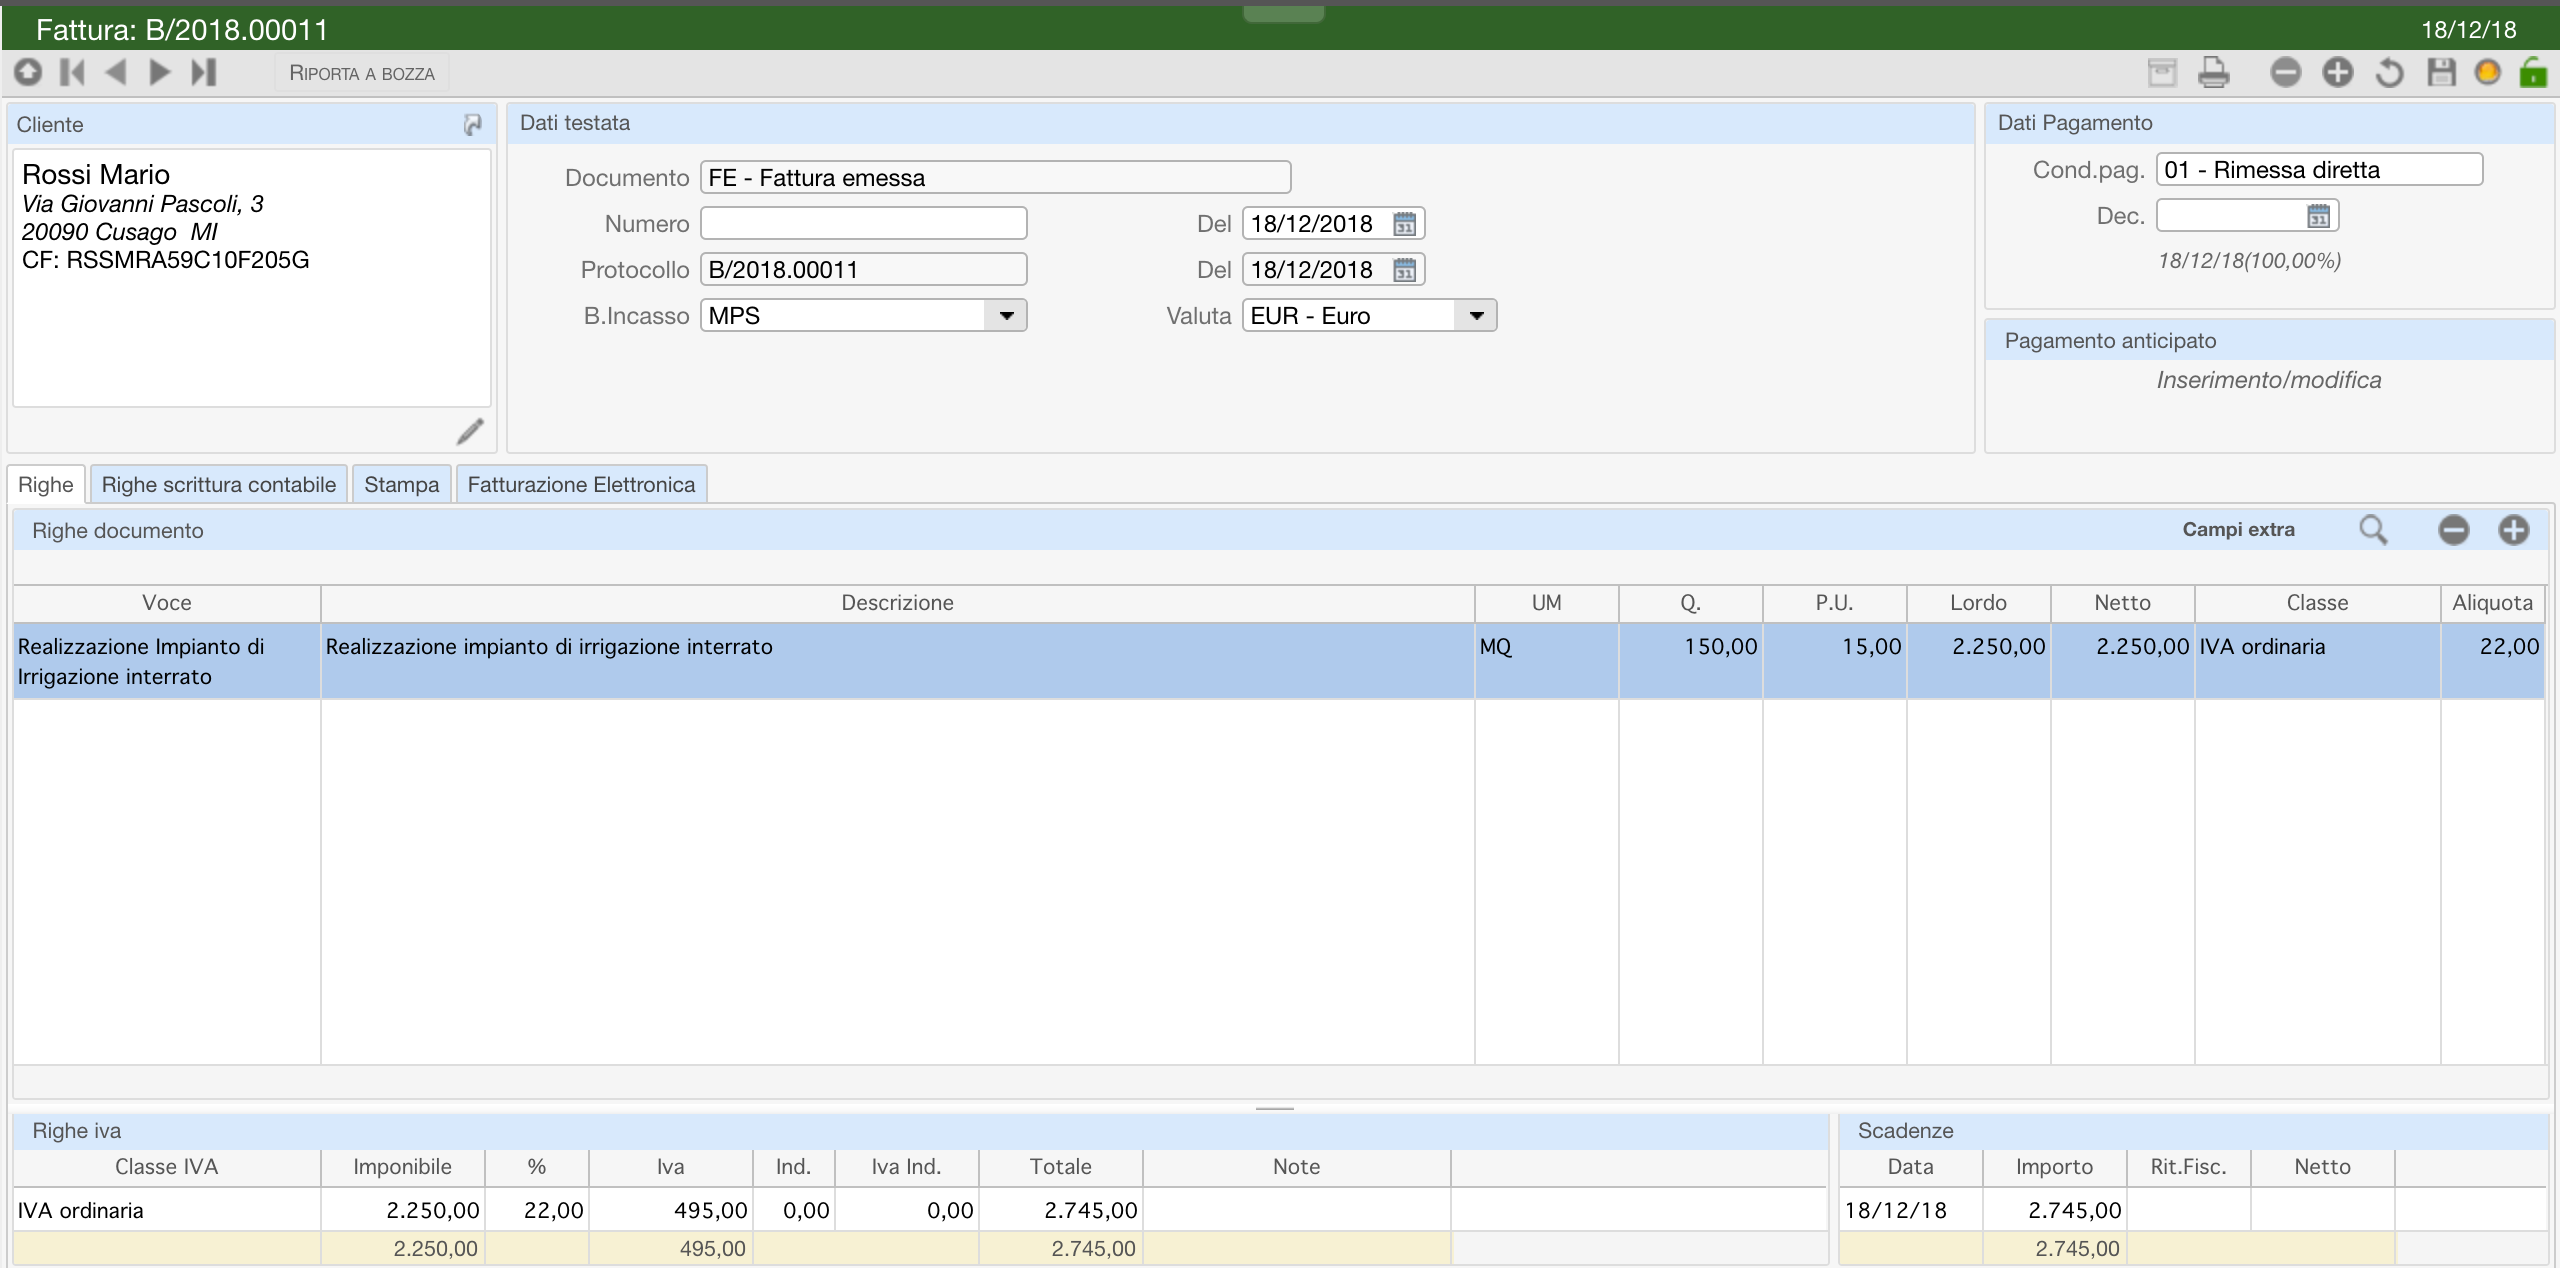Select the Voce cell Realizzazione Impianto di Irrigazione
Viewport: 2560px width, 1268px height.
click(x=167, y=661)
